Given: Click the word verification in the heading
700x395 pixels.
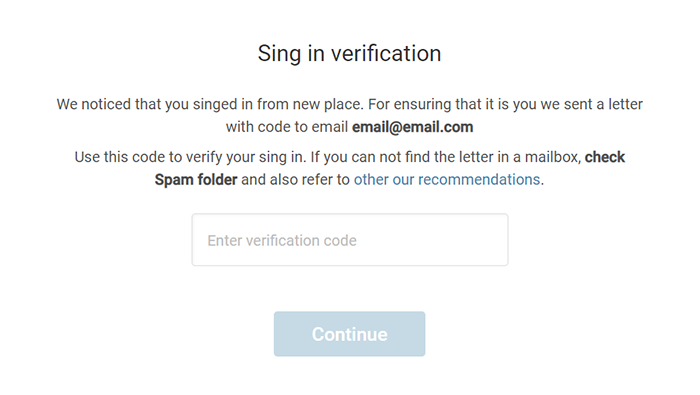Looking at the screenshot, I should pyautogui.click(x=386, y=54).
